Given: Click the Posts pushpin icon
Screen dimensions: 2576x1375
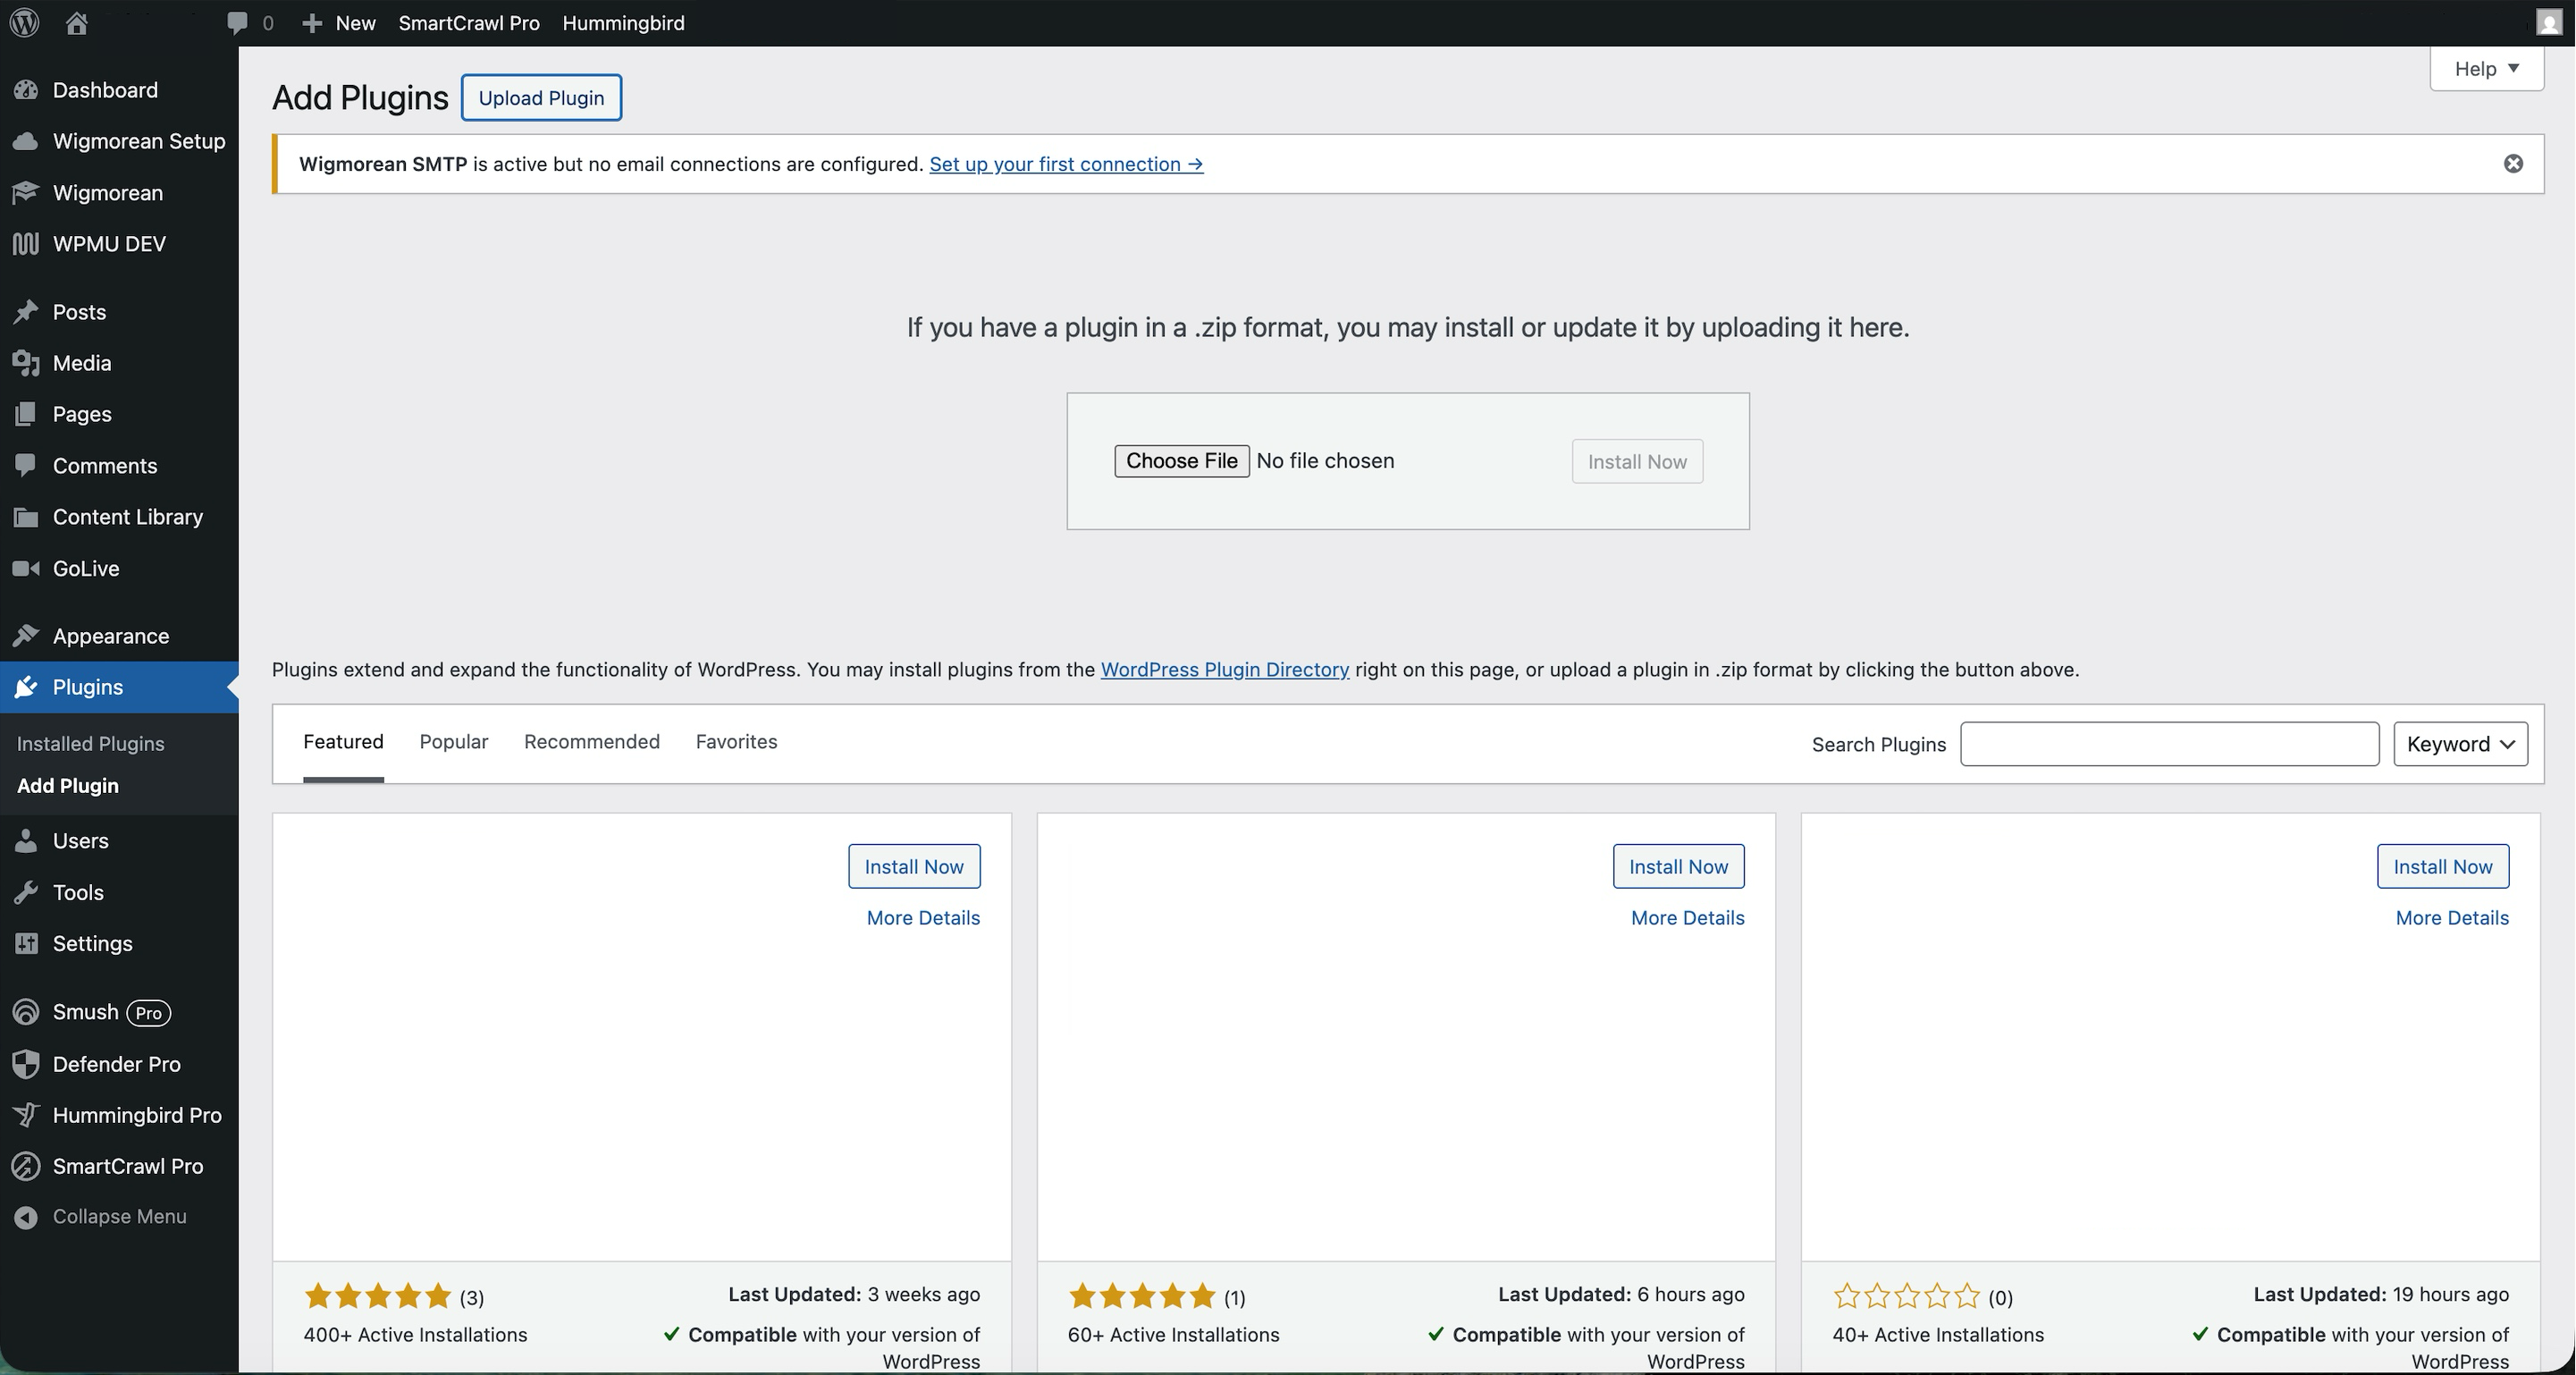Looking at the screenshot, I should (26, 312).
